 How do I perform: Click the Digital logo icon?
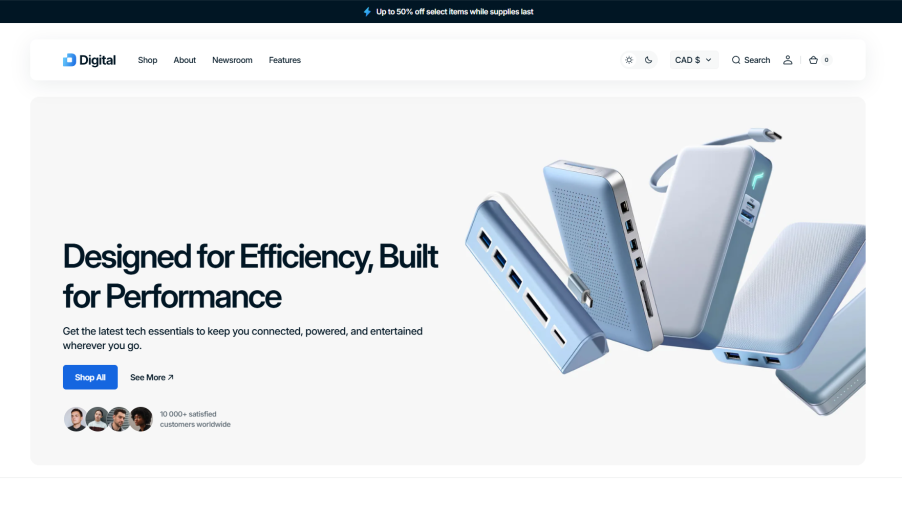[x=69, y=60]
